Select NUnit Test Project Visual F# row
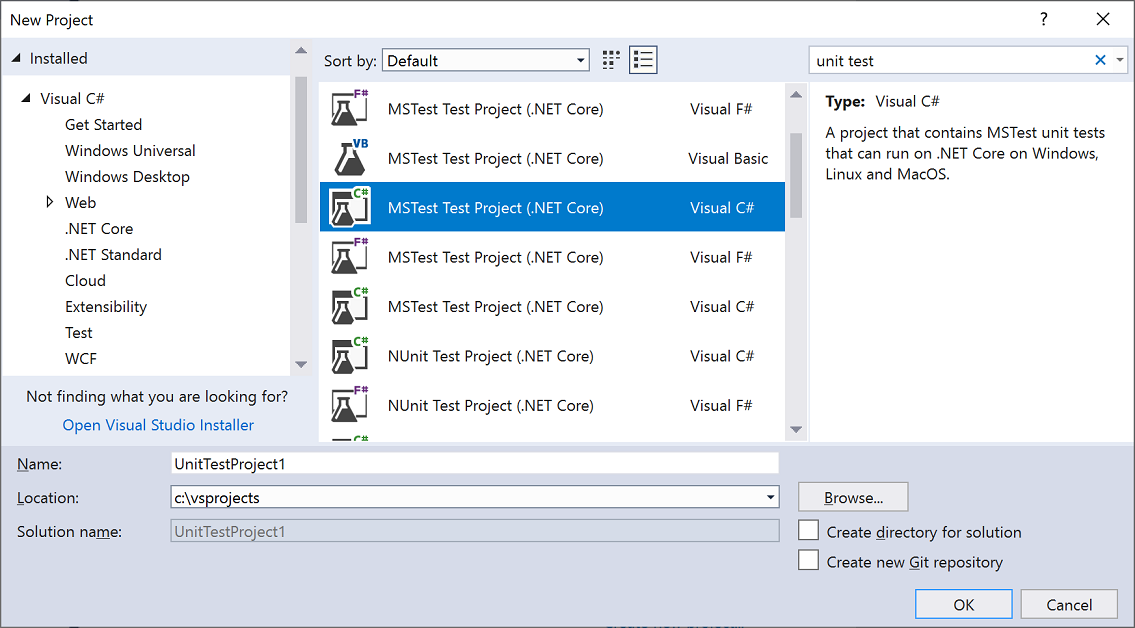1135x628 pixels. [552, 404]
